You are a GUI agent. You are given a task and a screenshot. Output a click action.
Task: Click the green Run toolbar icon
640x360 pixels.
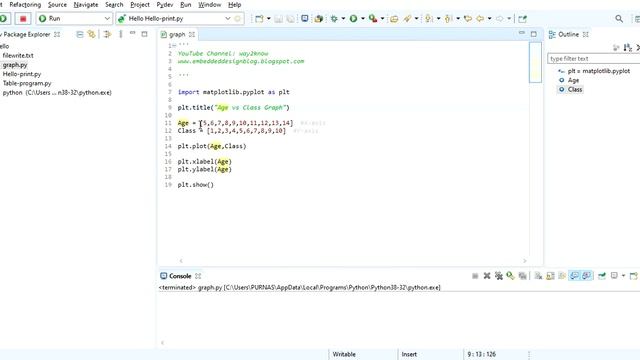point(353,18)
